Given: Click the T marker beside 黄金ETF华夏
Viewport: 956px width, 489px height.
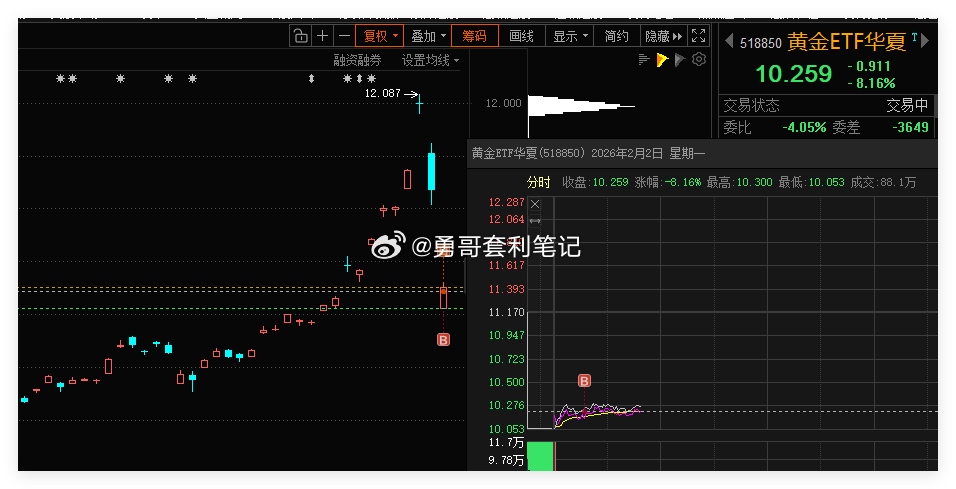Looking at the screenshot, I should (914, 37).
